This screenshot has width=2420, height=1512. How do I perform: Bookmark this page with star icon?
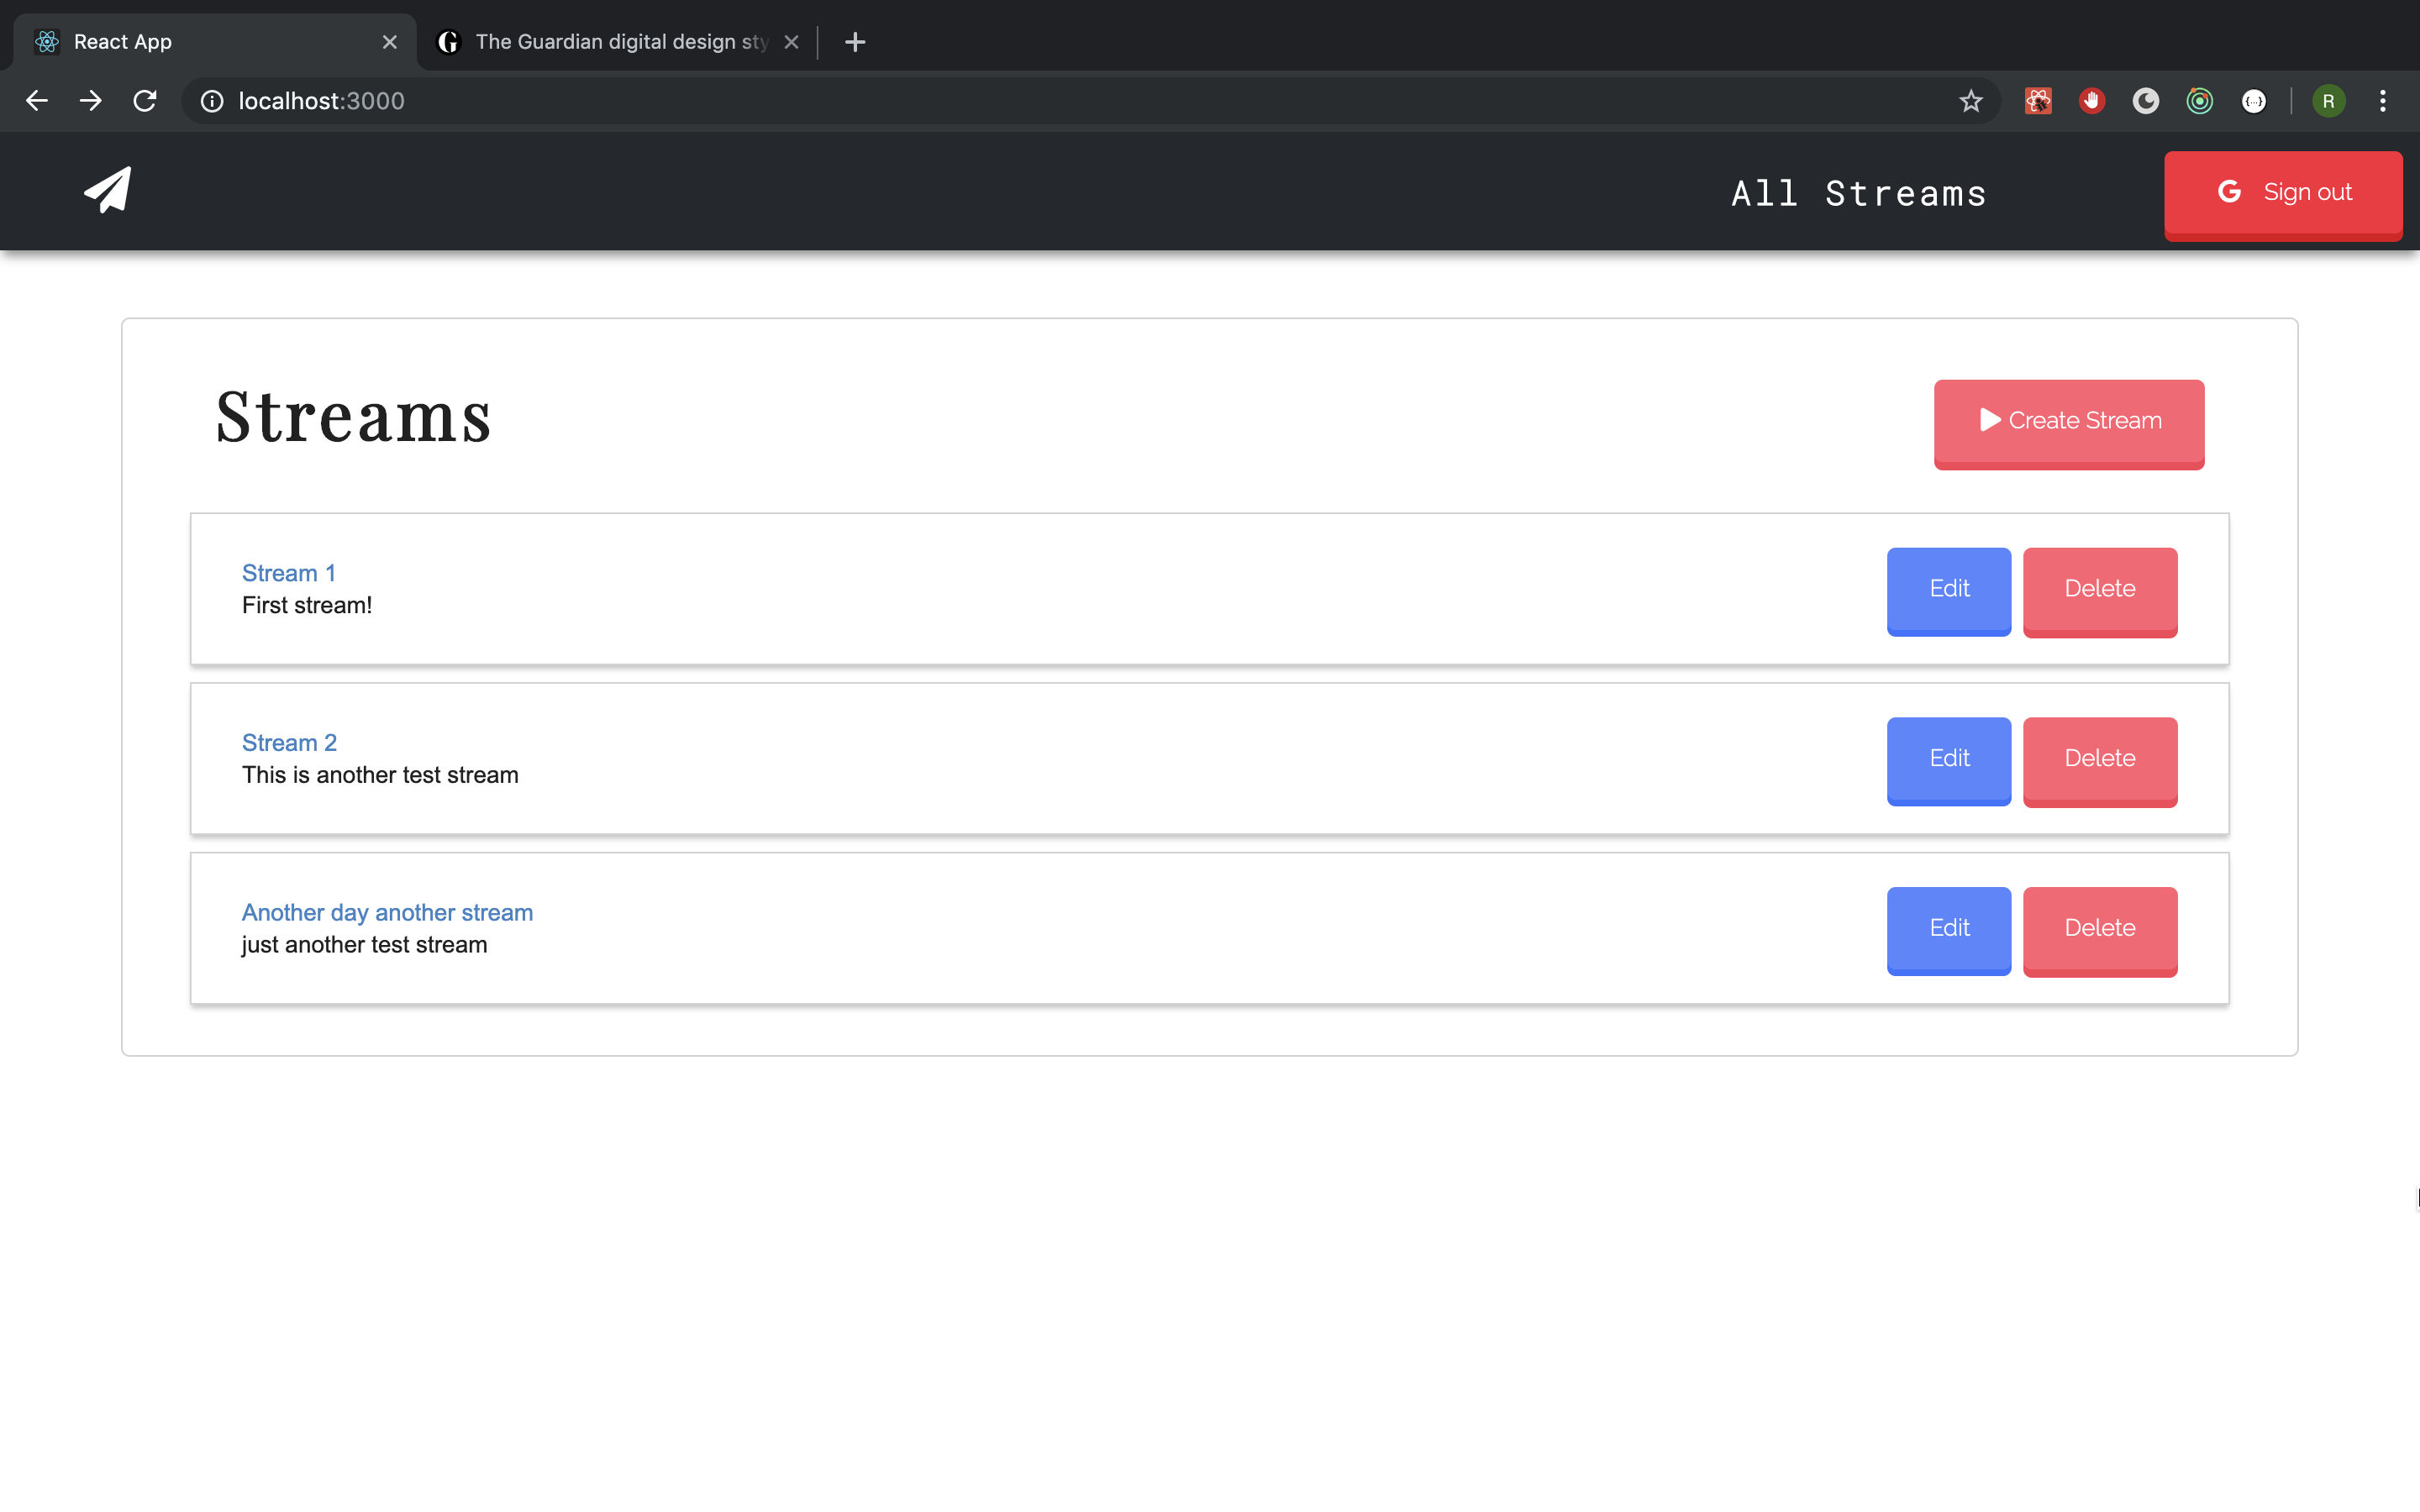tap(1970, 101)
